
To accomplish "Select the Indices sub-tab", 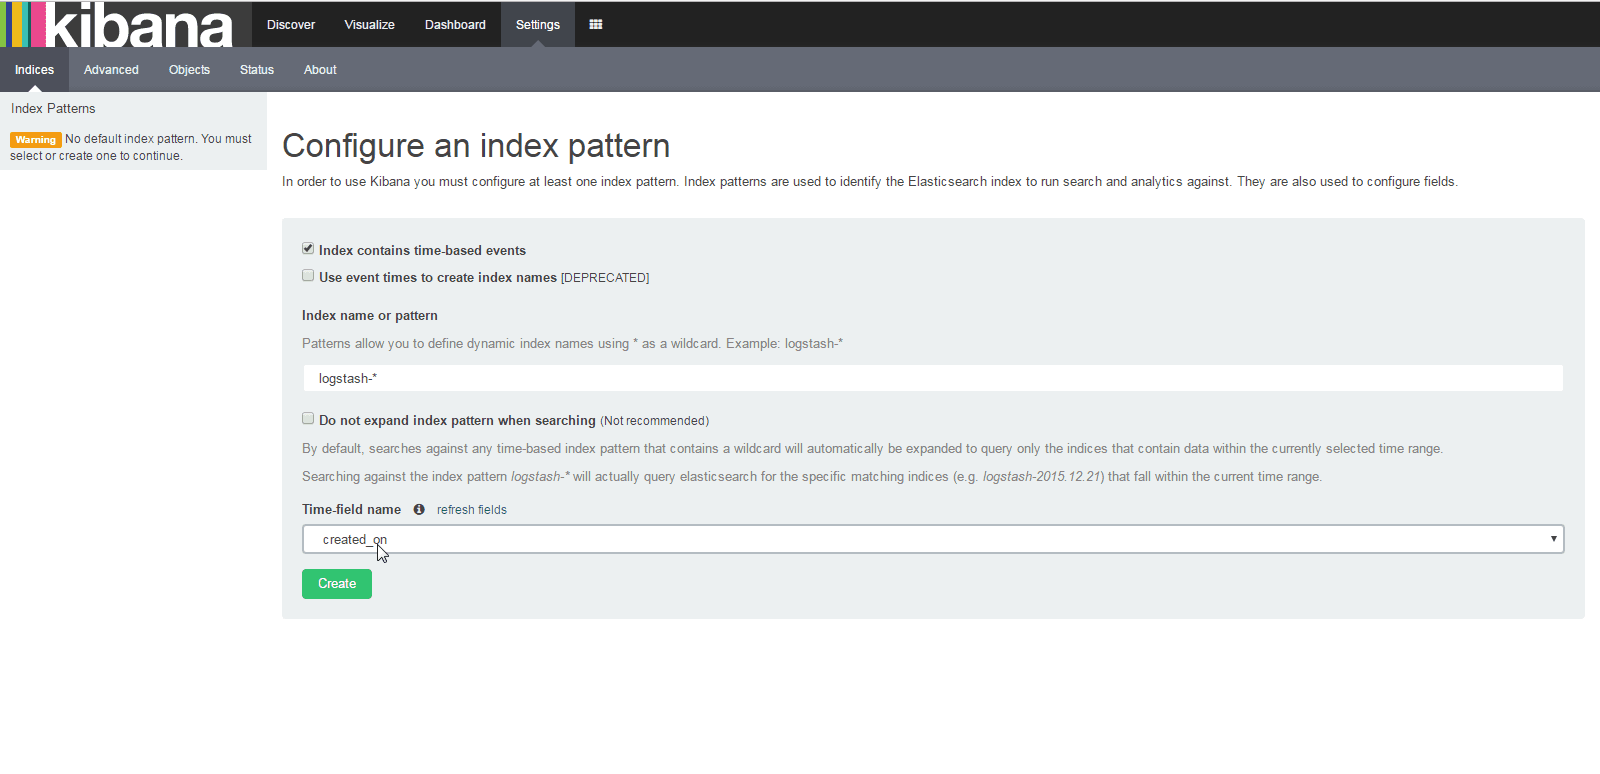I will point(34,70).
